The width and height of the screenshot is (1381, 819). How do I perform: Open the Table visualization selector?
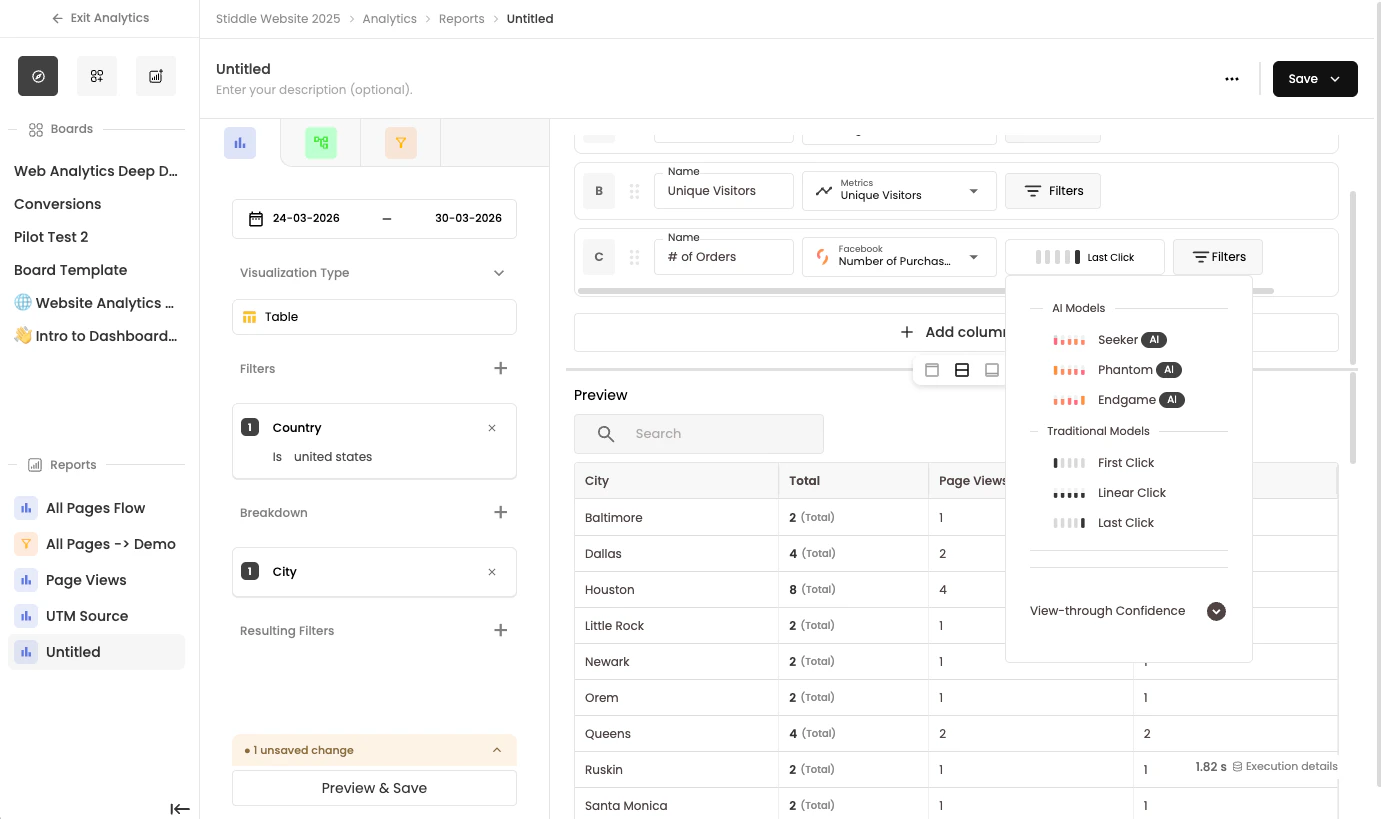coord(374,317)
